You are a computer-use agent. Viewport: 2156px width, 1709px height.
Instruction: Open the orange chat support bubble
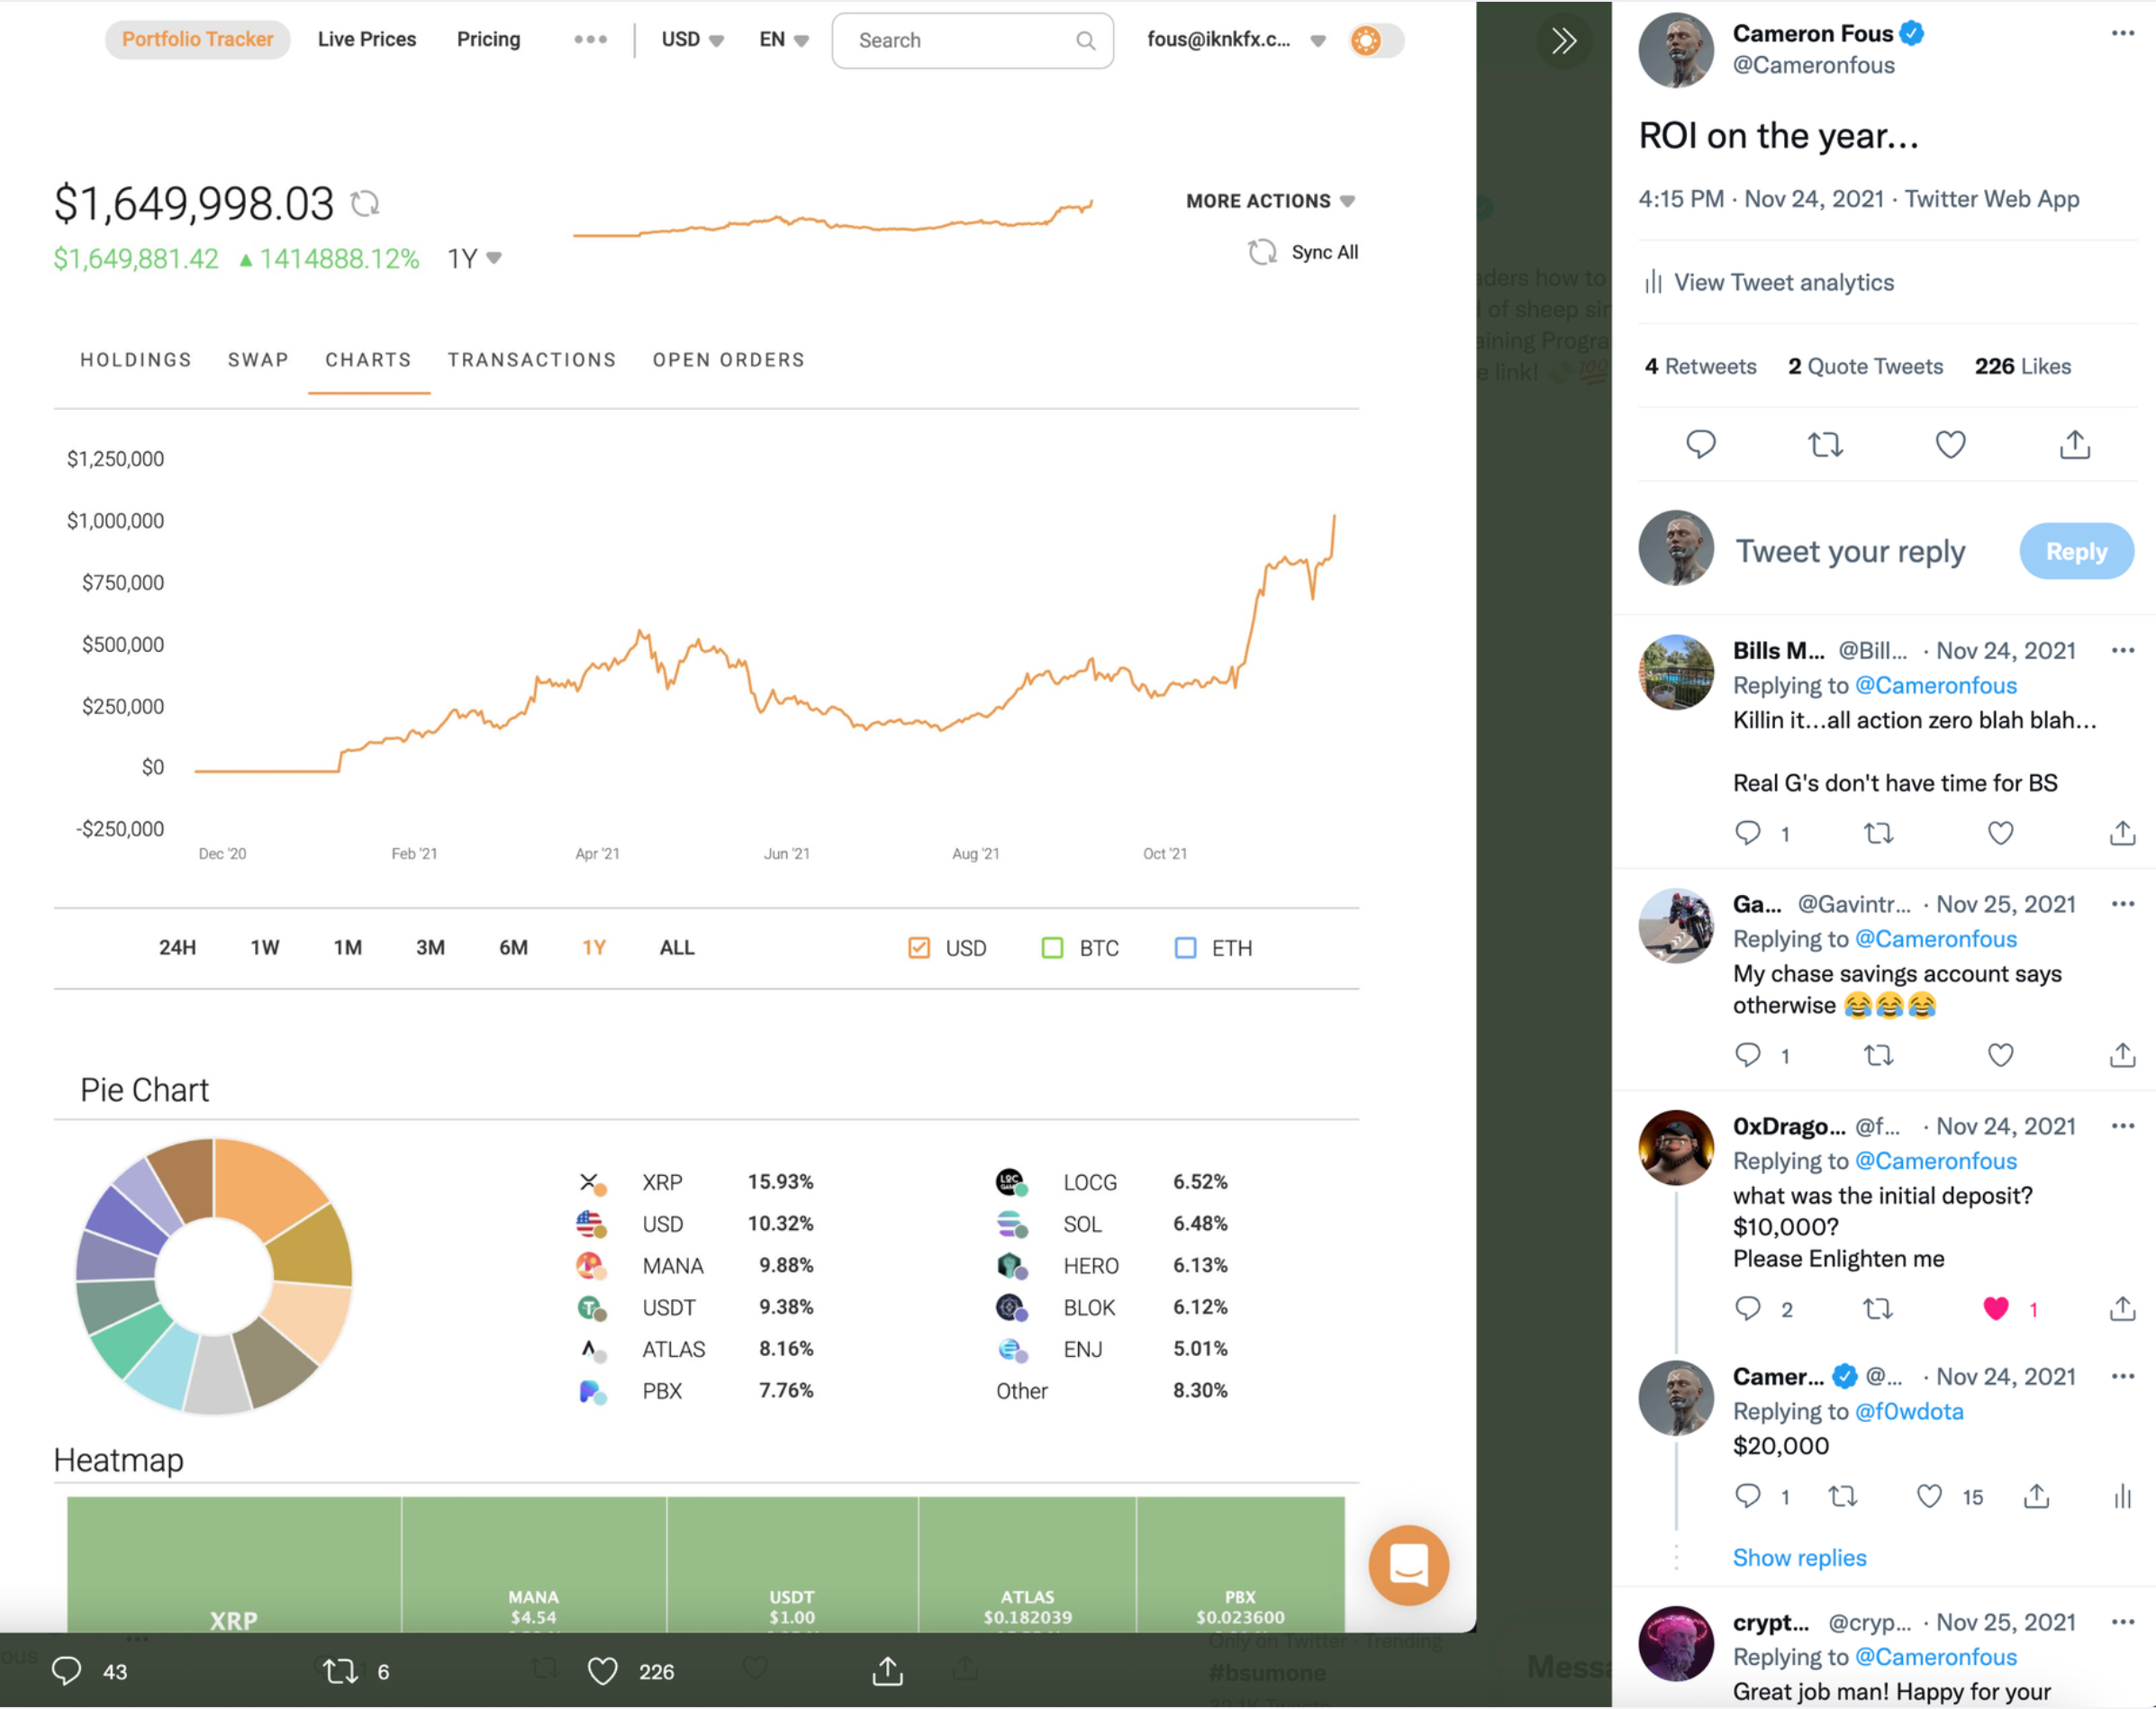[x=1408, y=1564]
